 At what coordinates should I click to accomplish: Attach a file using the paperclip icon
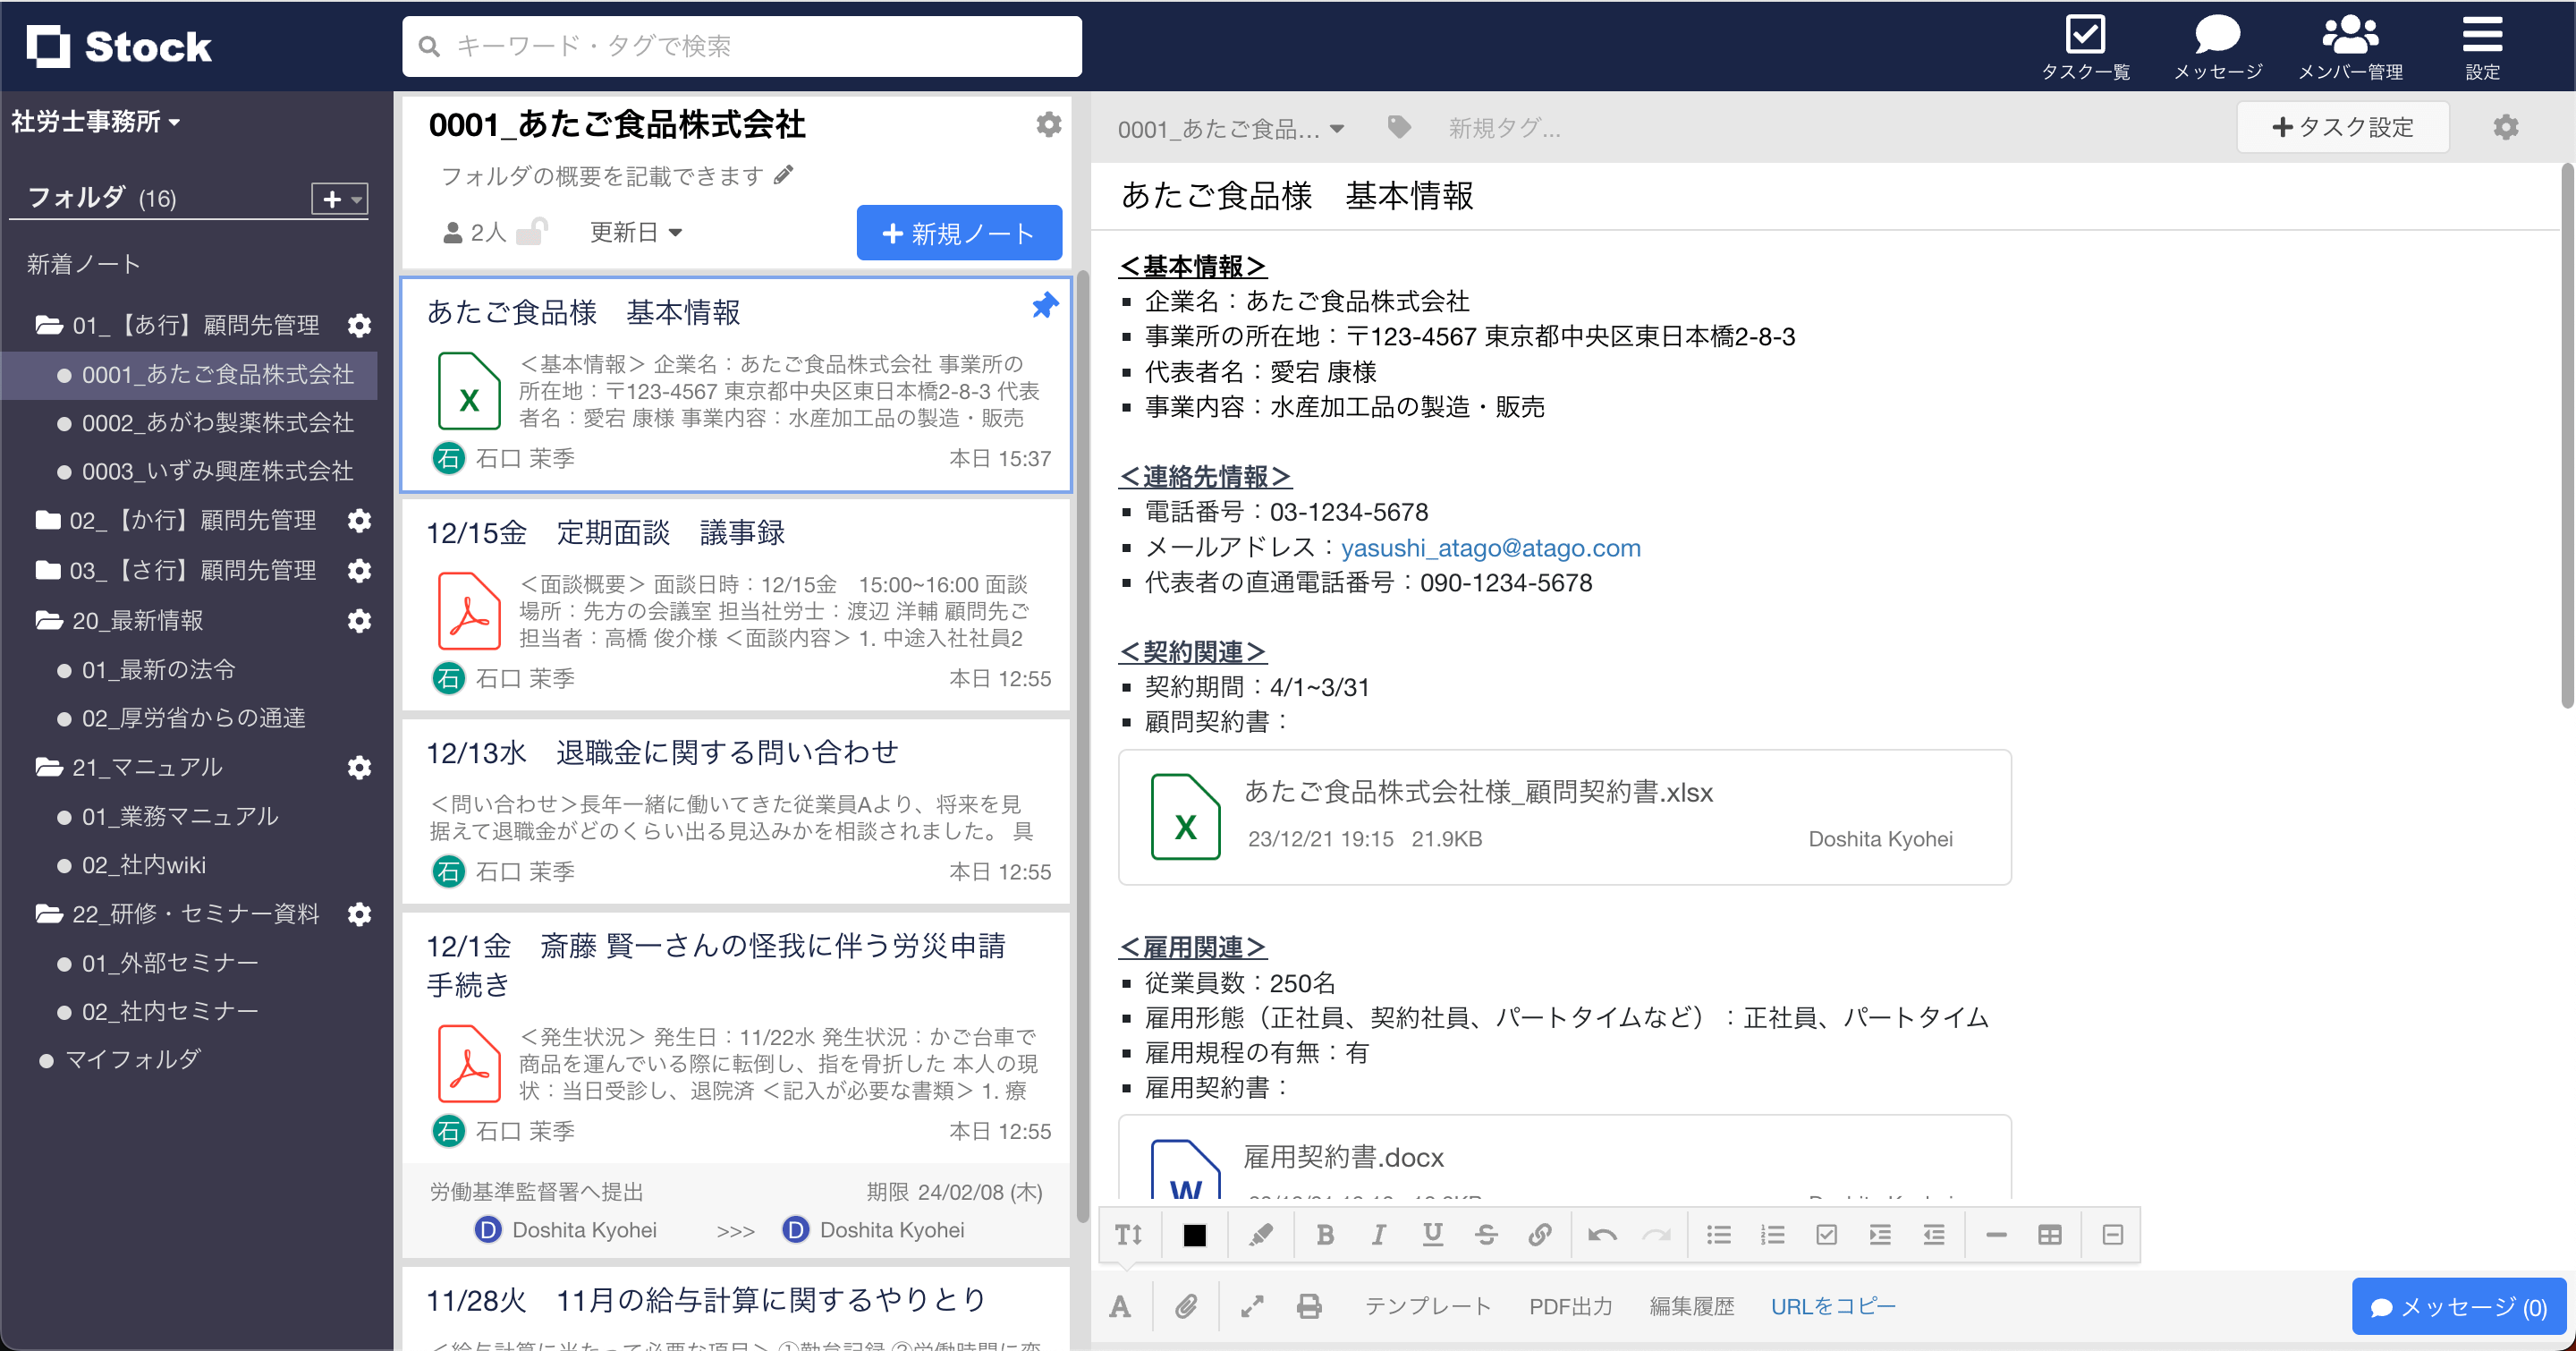[x=1186, y=1305]
